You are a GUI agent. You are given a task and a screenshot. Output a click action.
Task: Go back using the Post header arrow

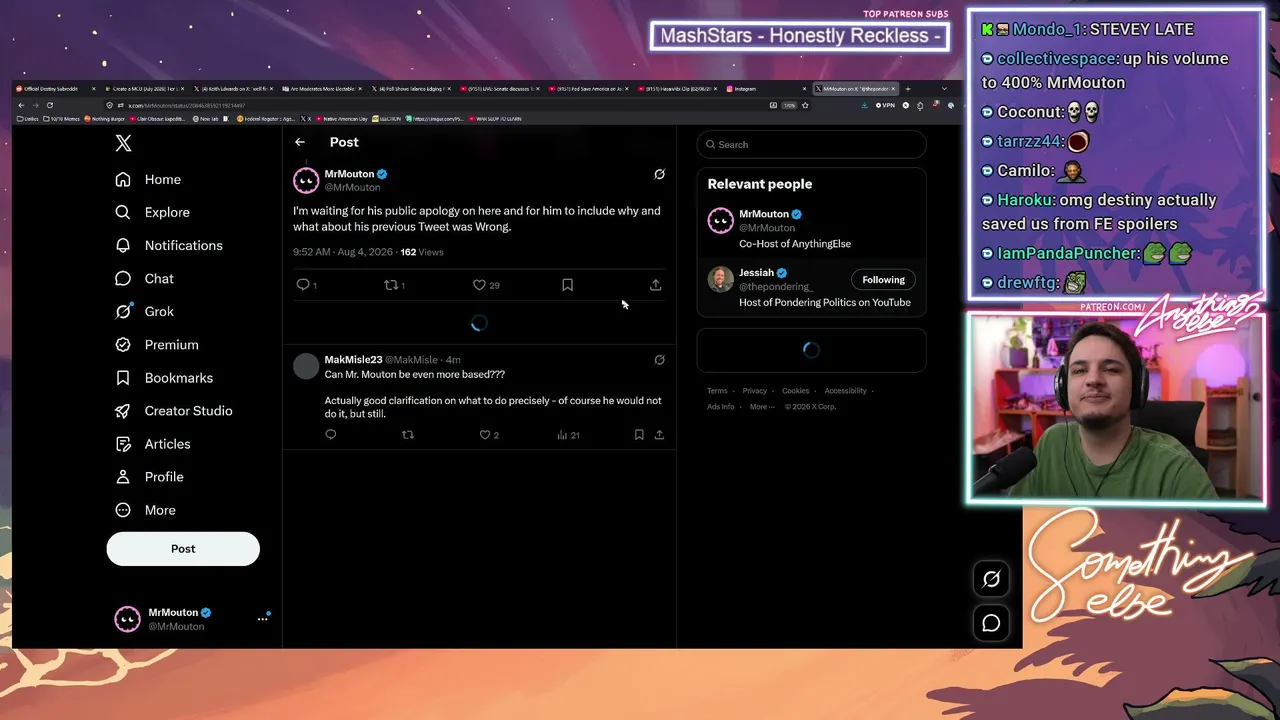[300, 142]
